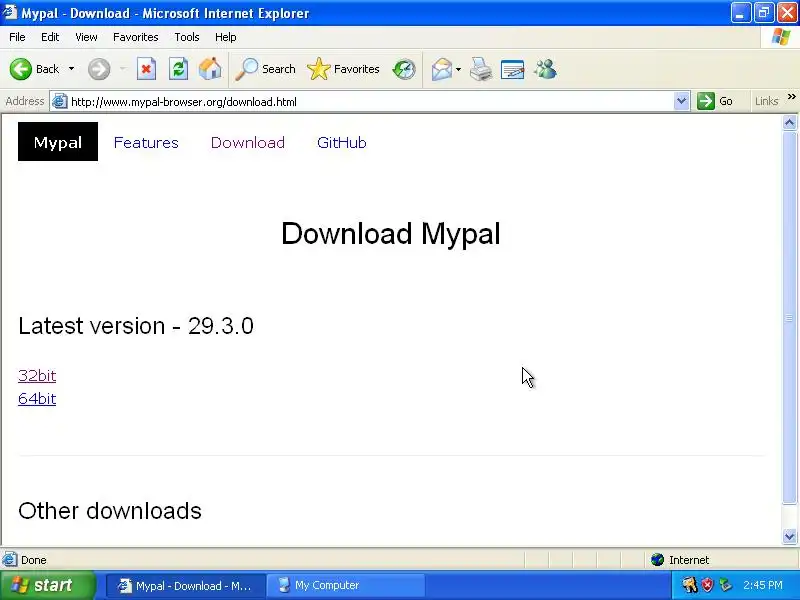Open the Search pane magnifier button
This screenshot has height=600, width=800.
pyautogui.click(x=265, y=69)
